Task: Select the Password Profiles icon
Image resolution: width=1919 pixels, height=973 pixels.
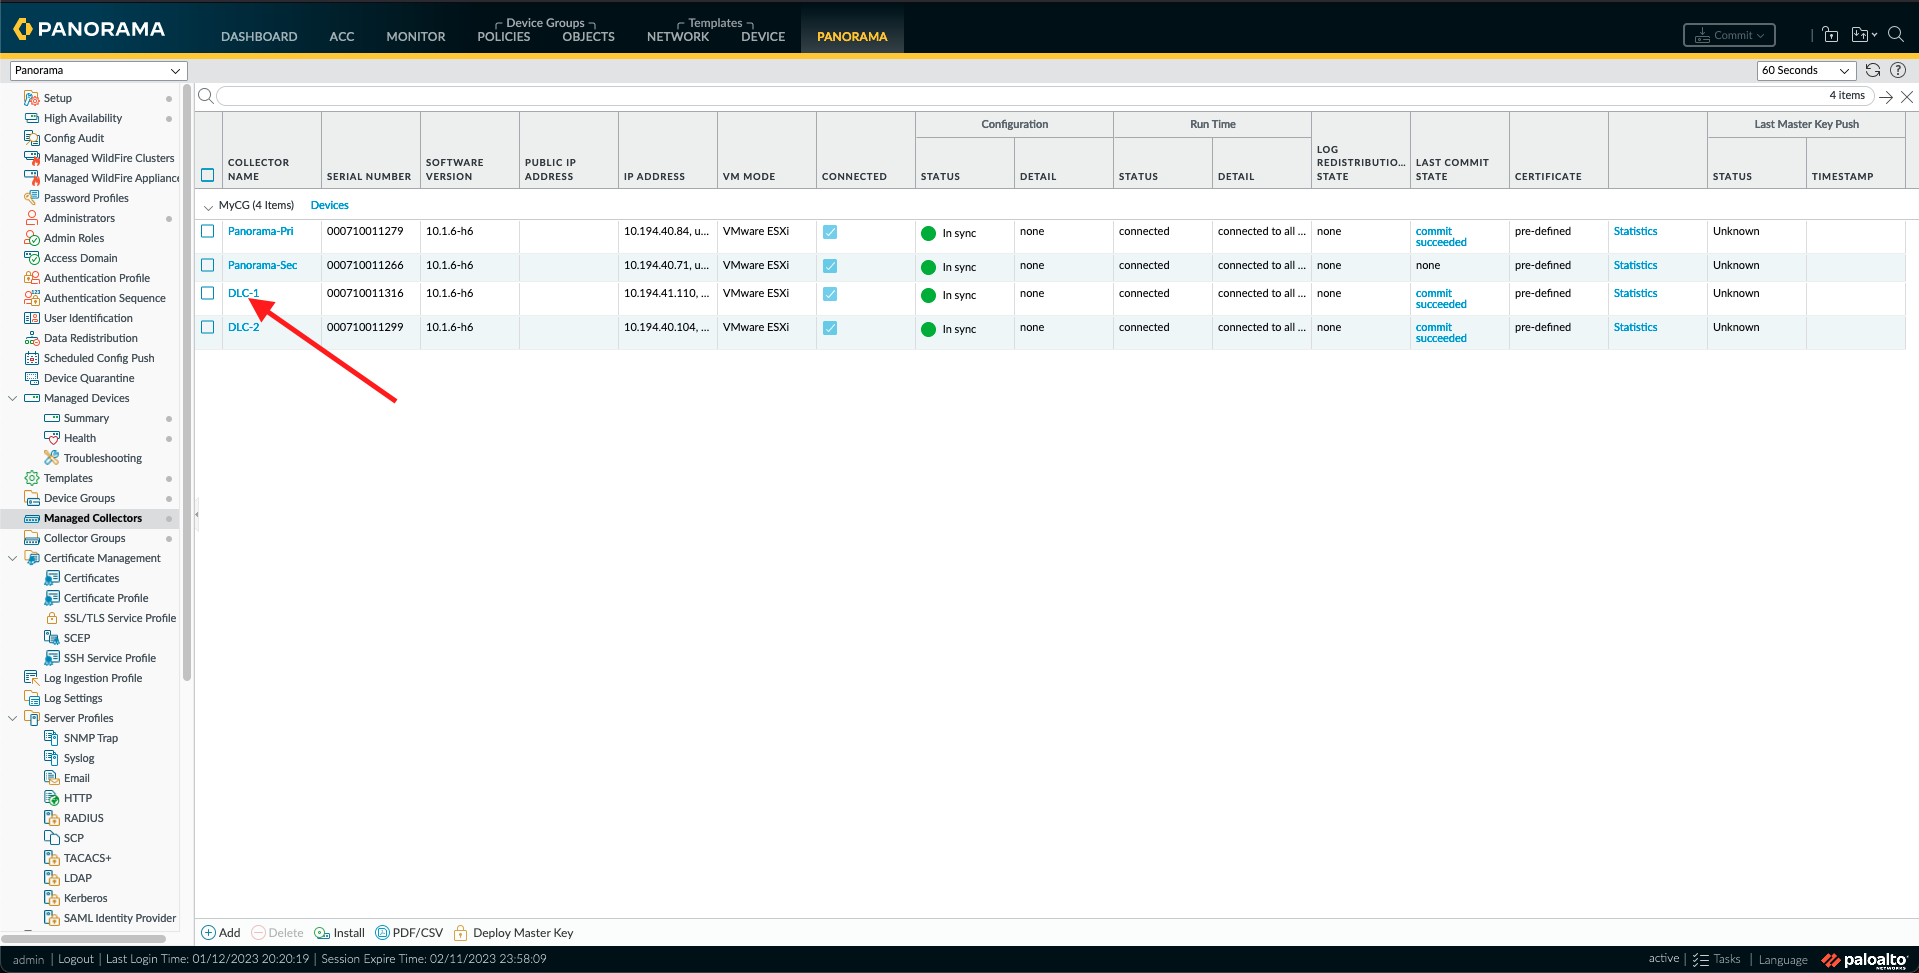Action: [x=30, y=197]
